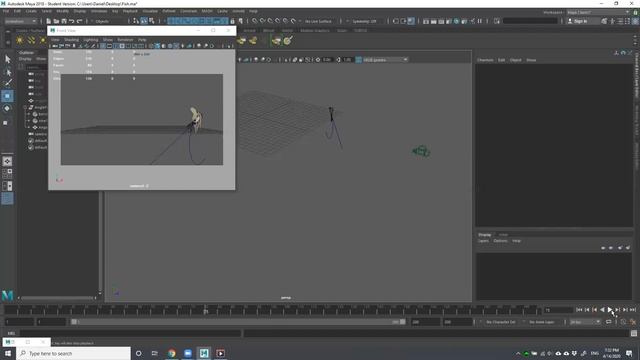
Task: Click the second yellow light shelf icon
Action: click(31, 40)
